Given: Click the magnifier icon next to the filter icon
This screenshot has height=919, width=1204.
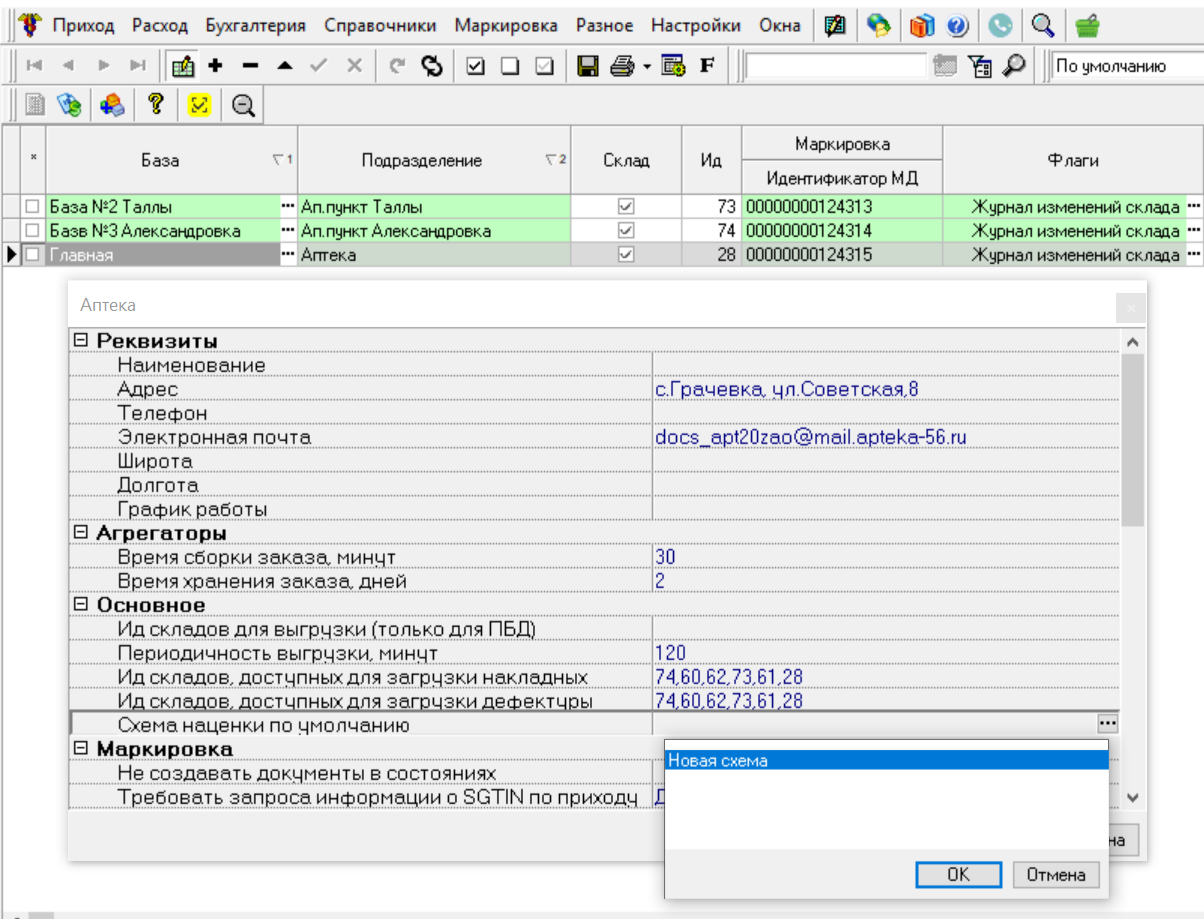Looking at the screenshot, I should tap(1014, 66).
